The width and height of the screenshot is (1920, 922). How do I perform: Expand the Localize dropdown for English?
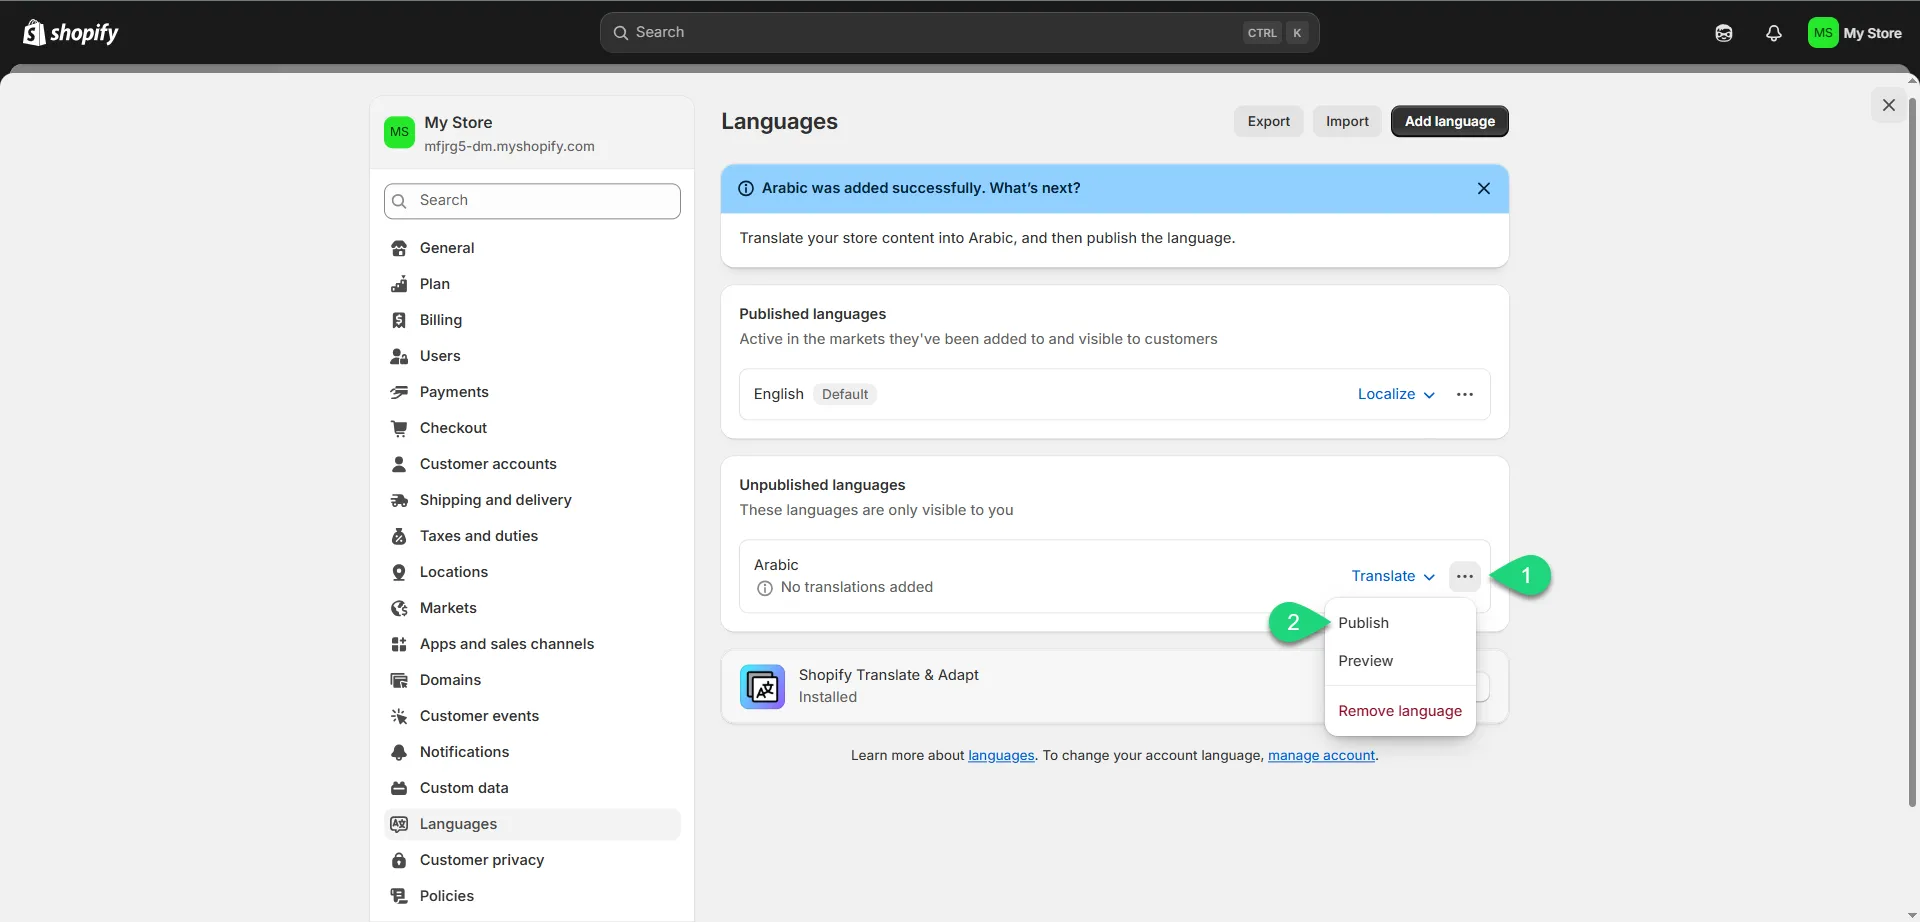[x=1395, y=394]
